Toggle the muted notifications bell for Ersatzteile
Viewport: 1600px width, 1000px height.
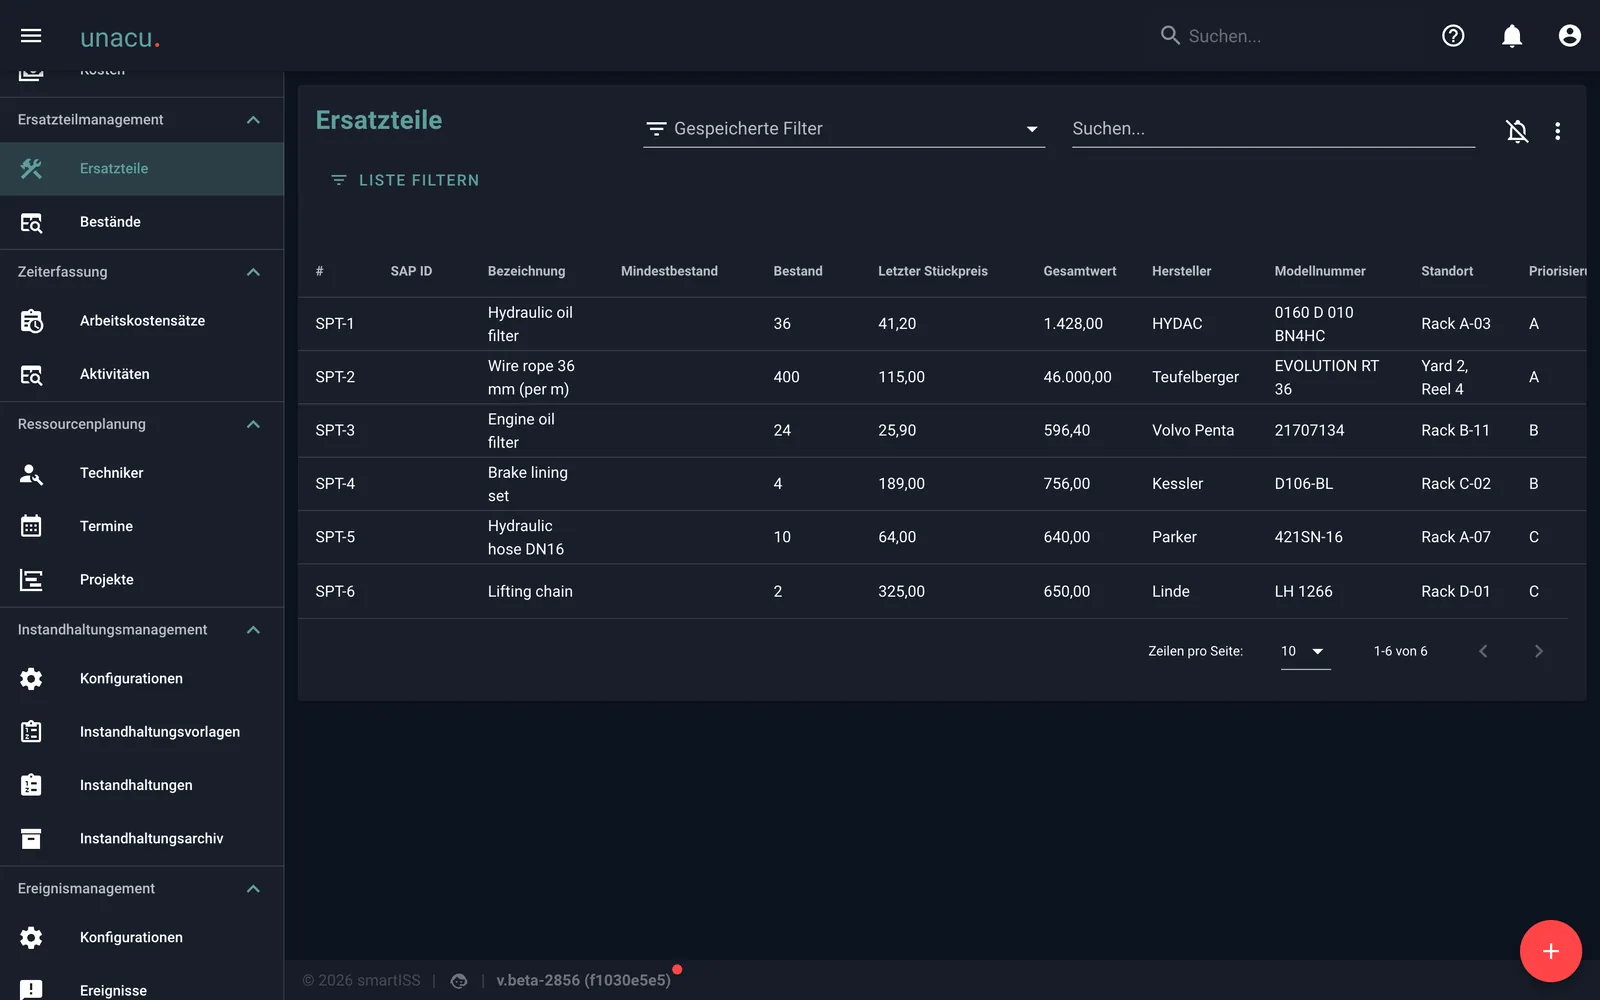(x=1517, y=131)
